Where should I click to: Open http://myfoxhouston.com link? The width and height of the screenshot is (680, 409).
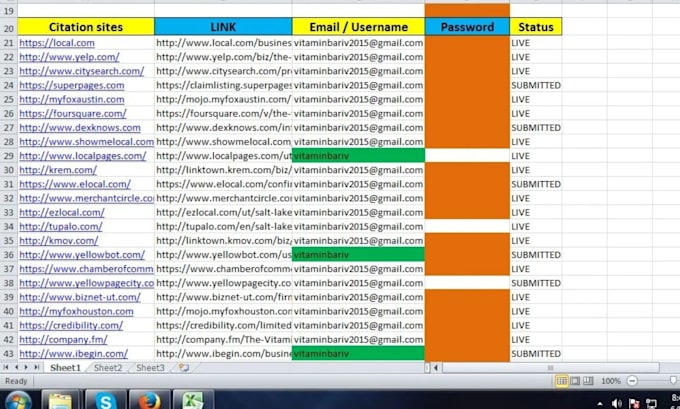(76, 311)
